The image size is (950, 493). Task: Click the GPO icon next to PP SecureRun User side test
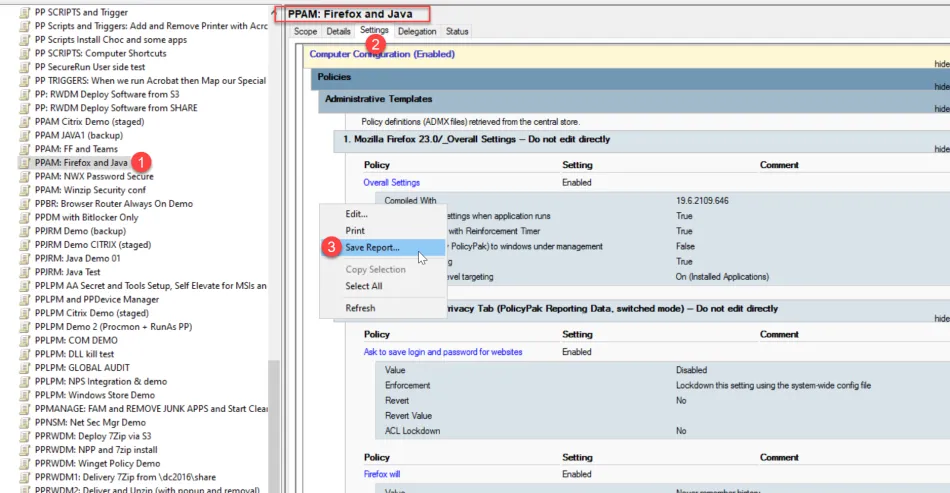pos(25,67)
